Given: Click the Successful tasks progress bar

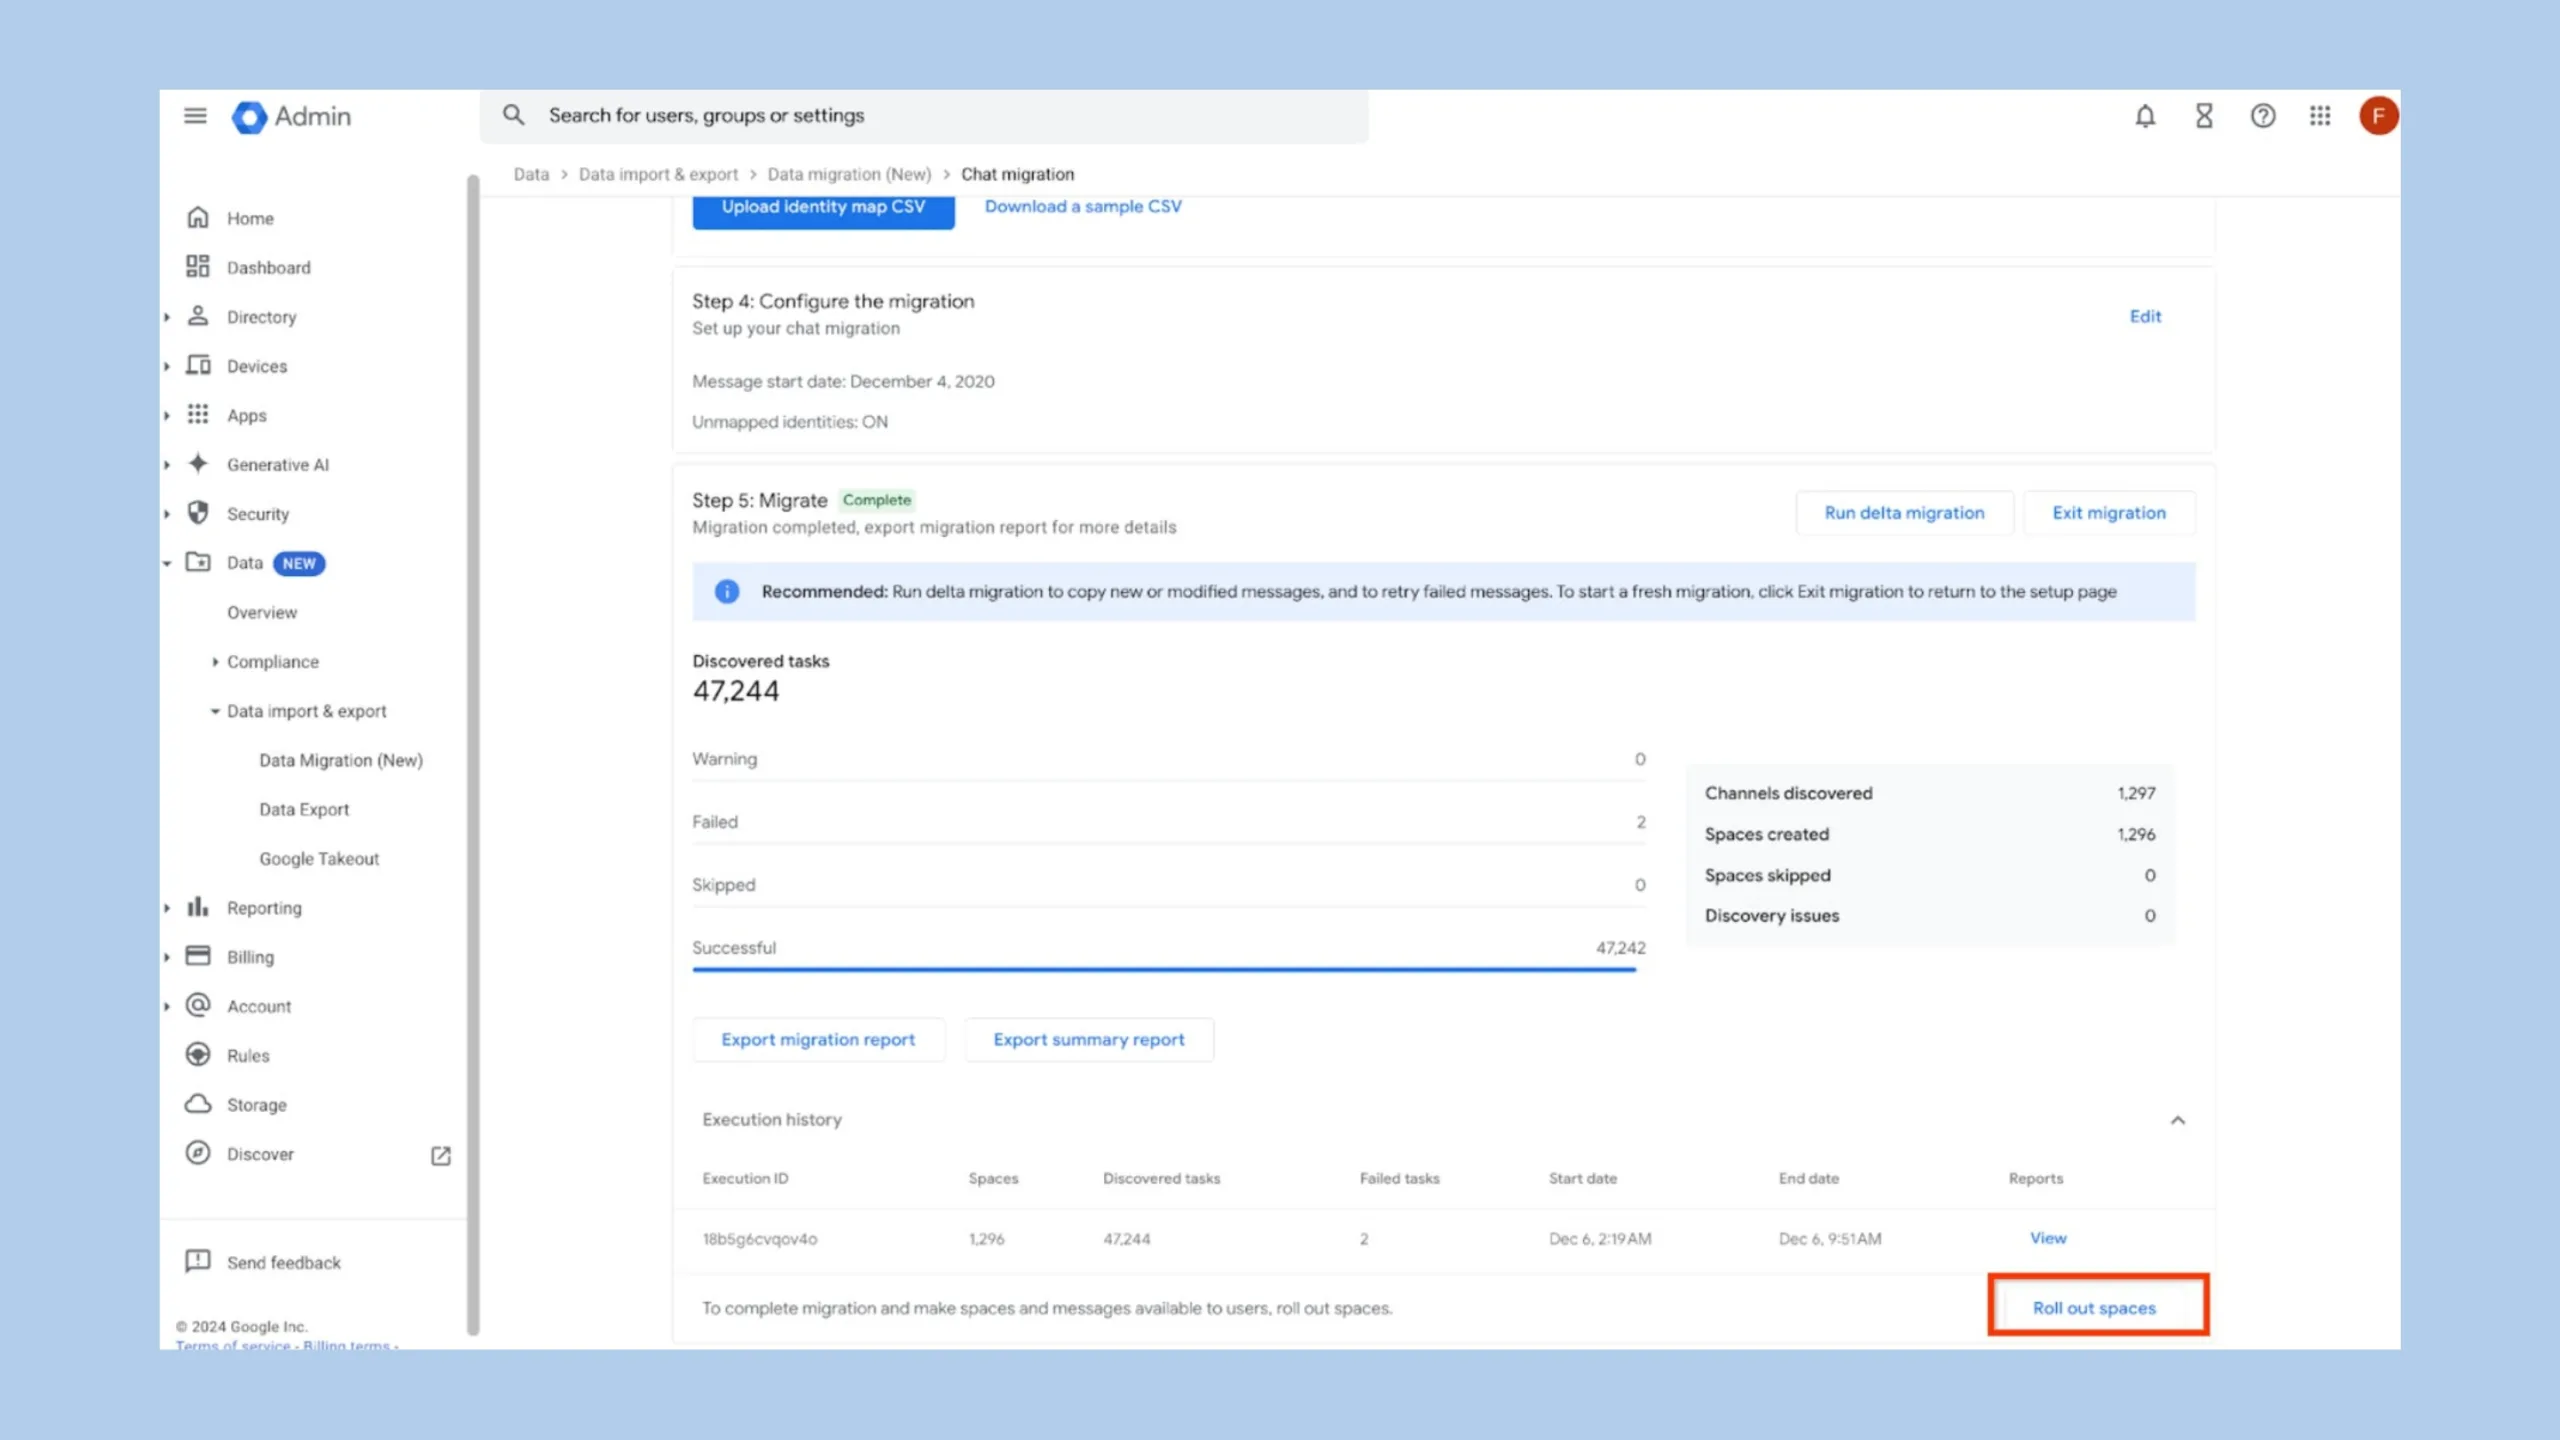Looking at the screenshot, I should 1164,969.
